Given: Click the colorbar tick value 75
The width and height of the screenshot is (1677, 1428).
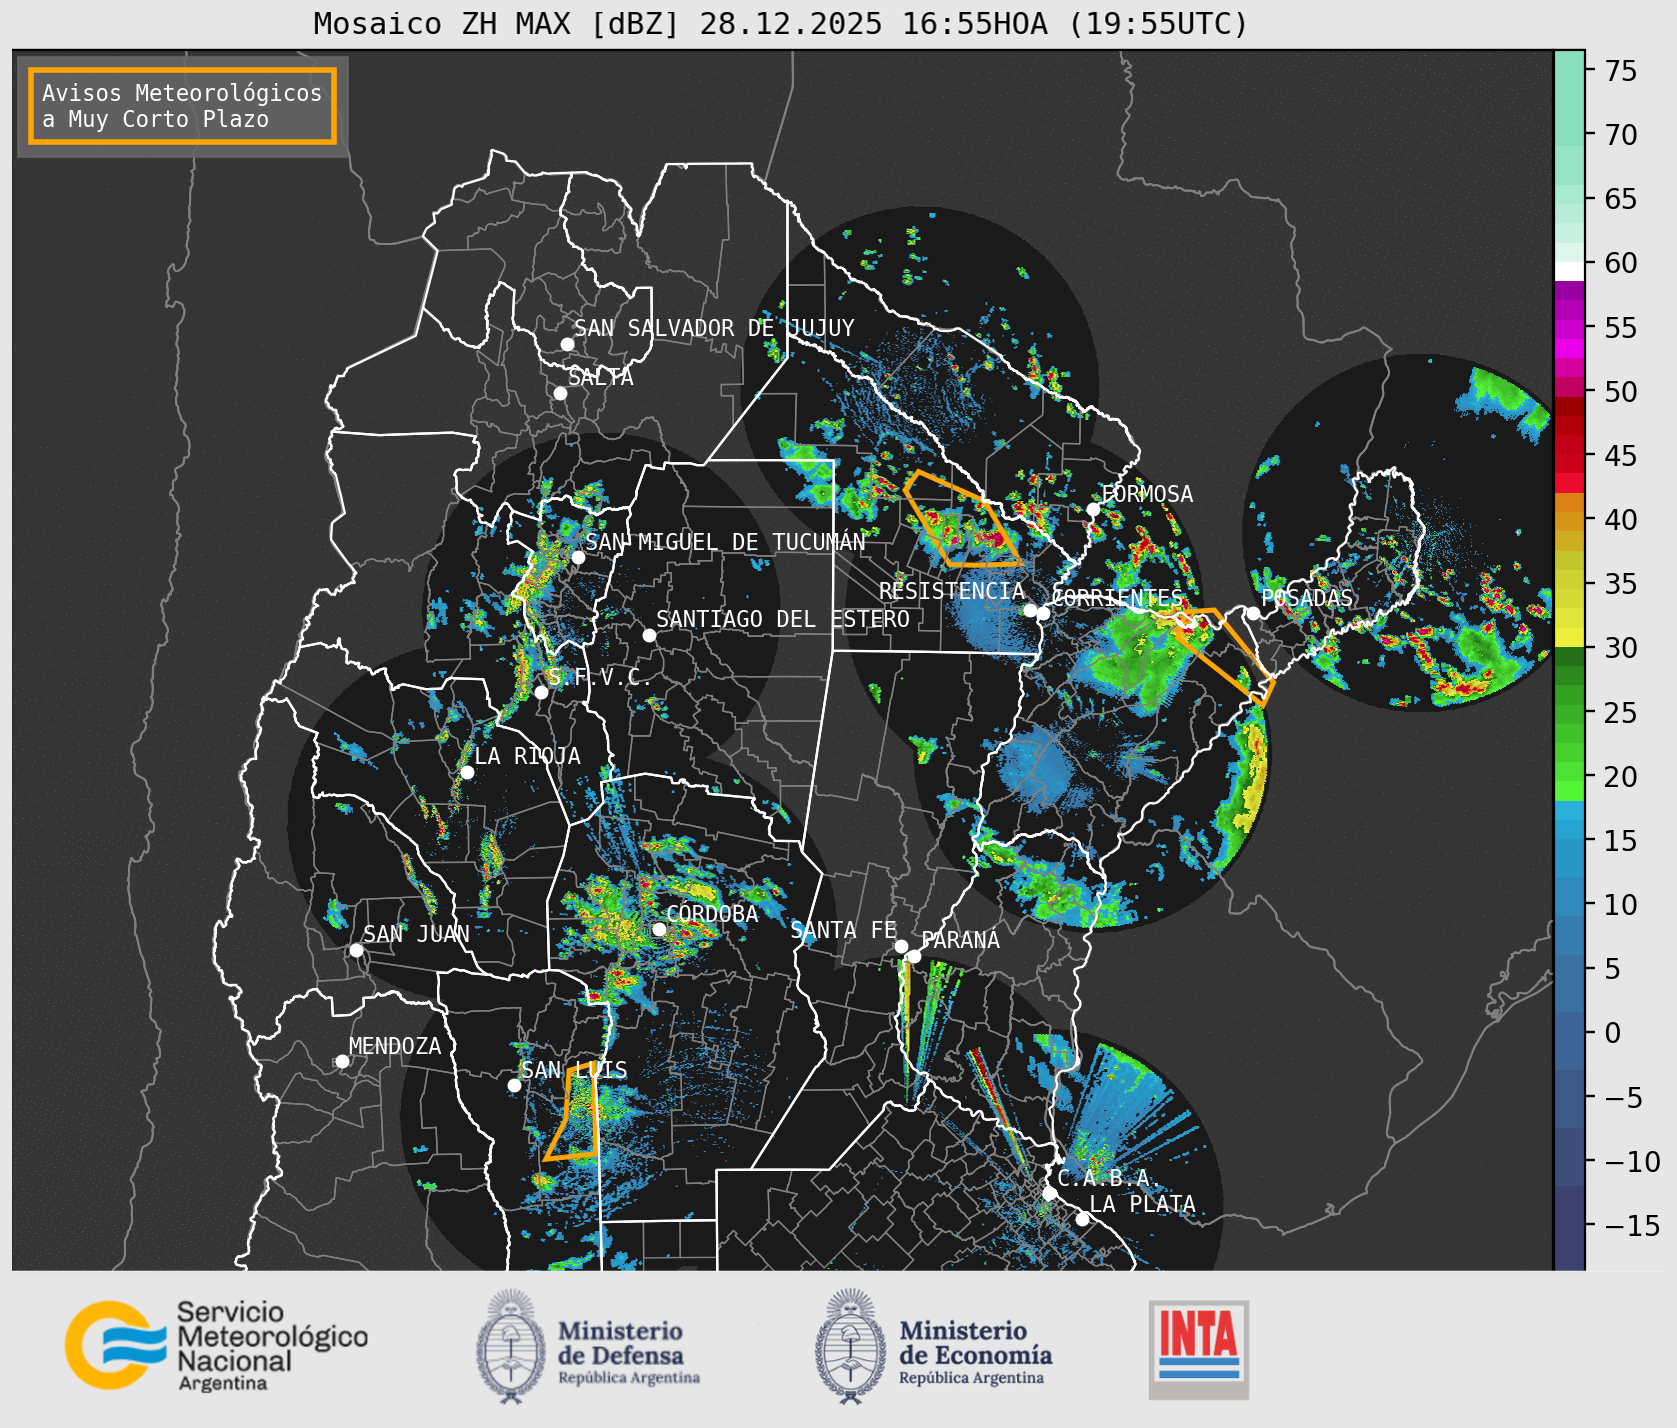Looking at the screenshot, I should (1621, 71).
